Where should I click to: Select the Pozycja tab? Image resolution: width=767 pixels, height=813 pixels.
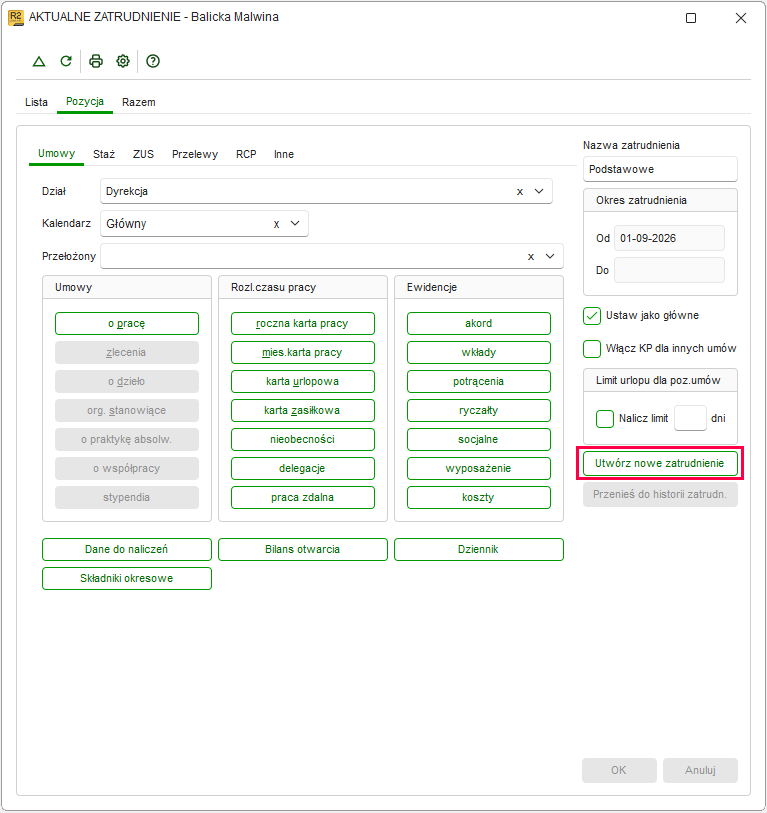pos(85,102)
